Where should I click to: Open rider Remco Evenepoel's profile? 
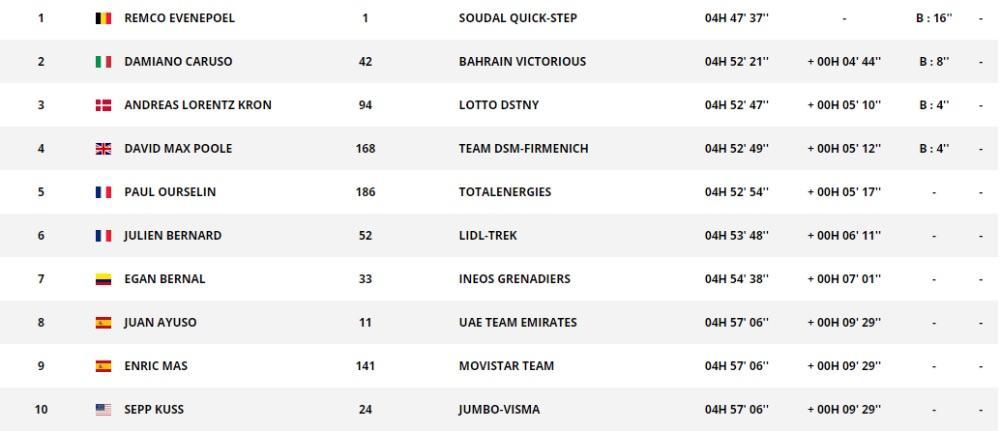pyautogui.click(x=179, y=18)
